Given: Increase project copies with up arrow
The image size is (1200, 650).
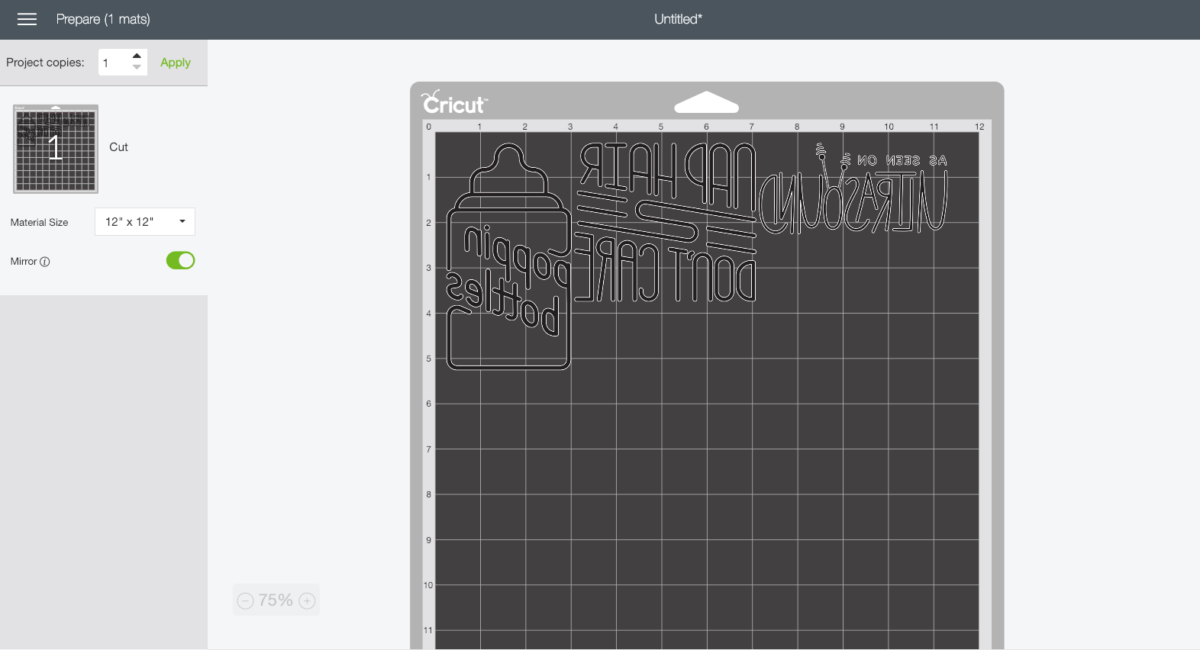Looking at the screenshot, I should pos(137,56).
